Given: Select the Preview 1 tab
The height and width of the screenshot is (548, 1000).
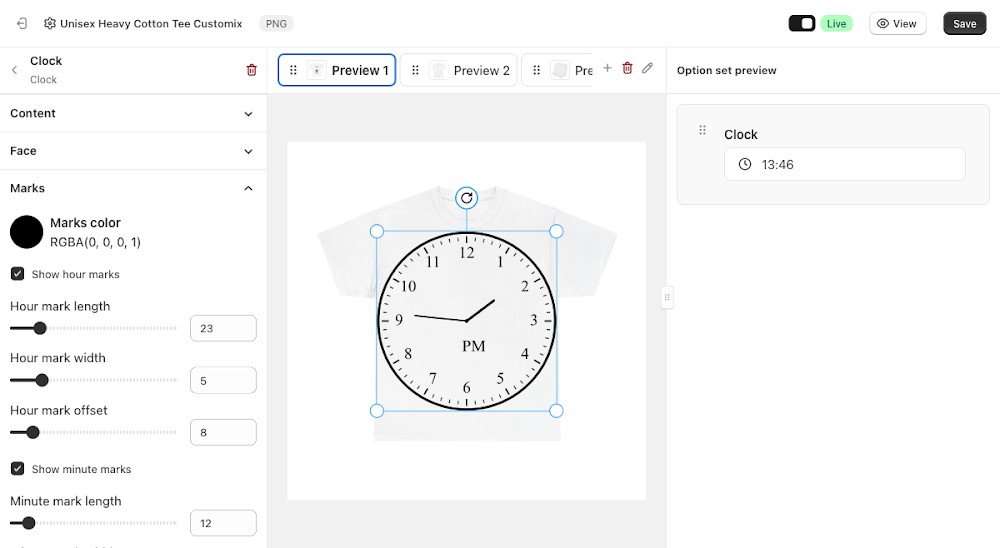Looking at the screenshot, I should pos(337,70).
